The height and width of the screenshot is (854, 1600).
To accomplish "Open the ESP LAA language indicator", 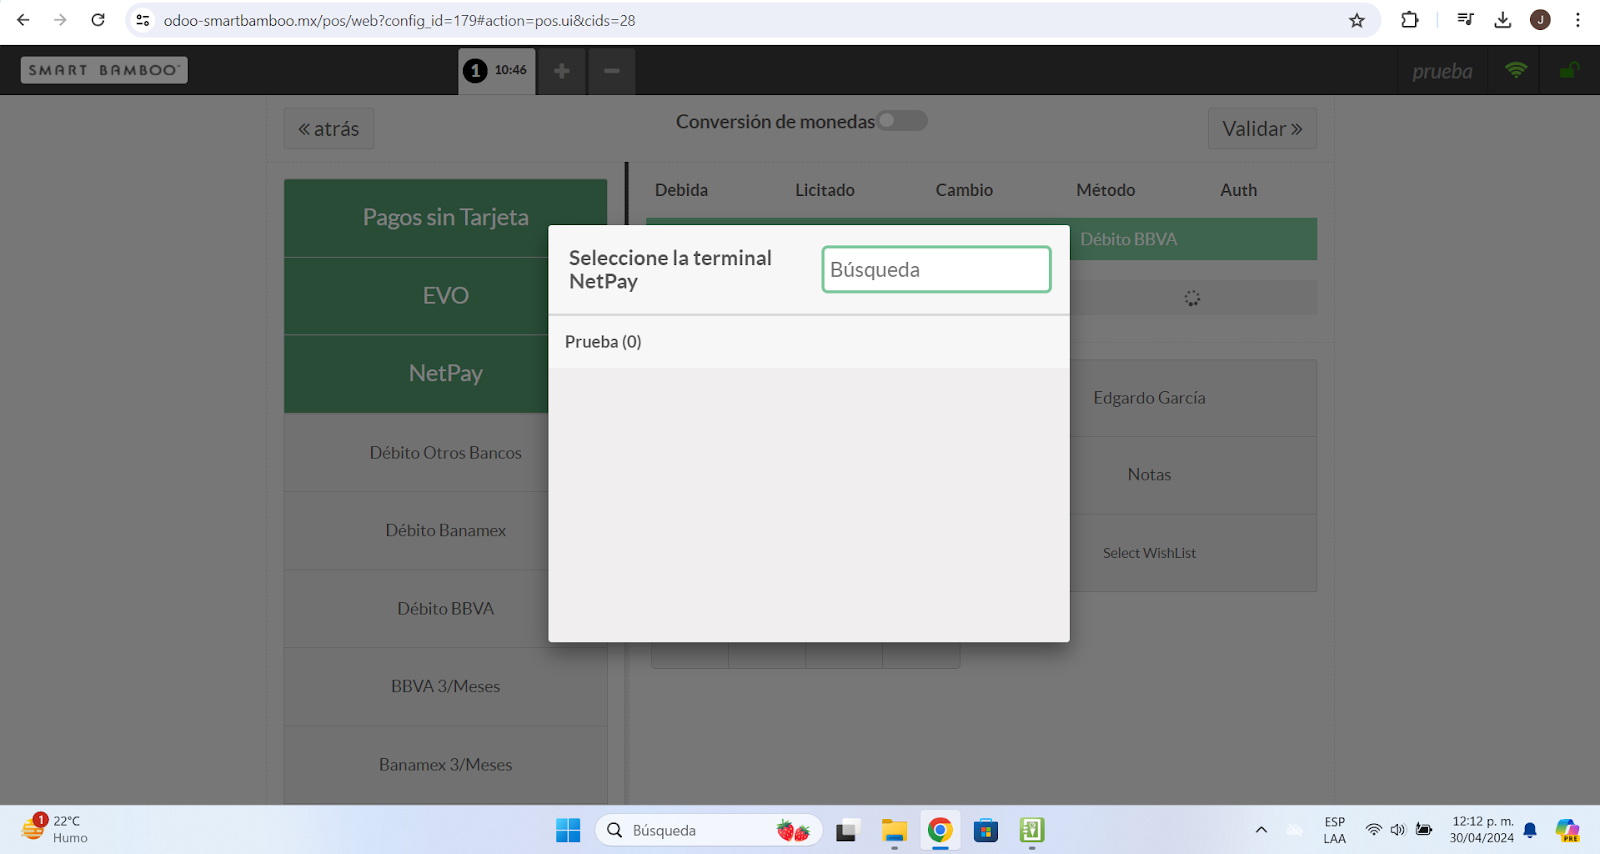I will pos(1334,830).
